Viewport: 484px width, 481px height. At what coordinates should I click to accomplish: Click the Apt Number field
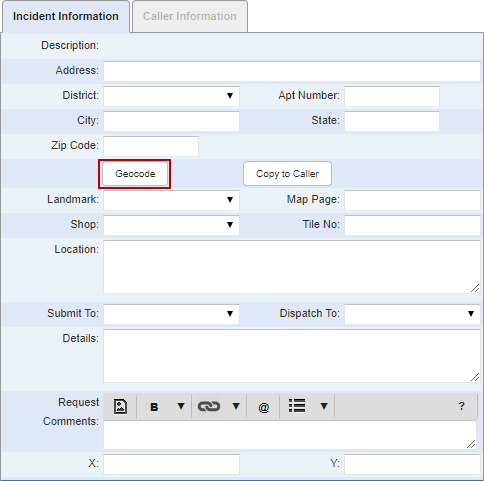[392, 96]
